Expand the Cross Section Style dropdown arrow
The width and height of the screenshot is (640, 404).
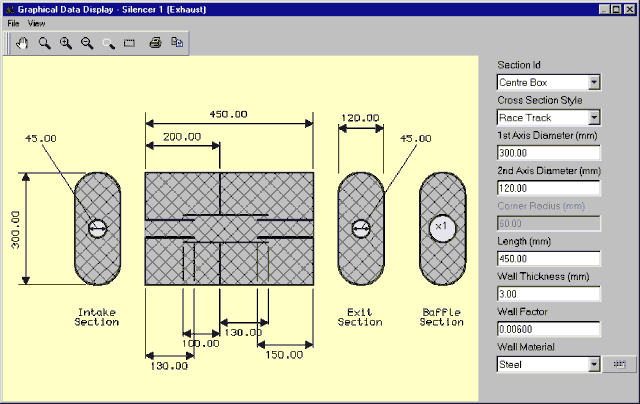(594, 118)
